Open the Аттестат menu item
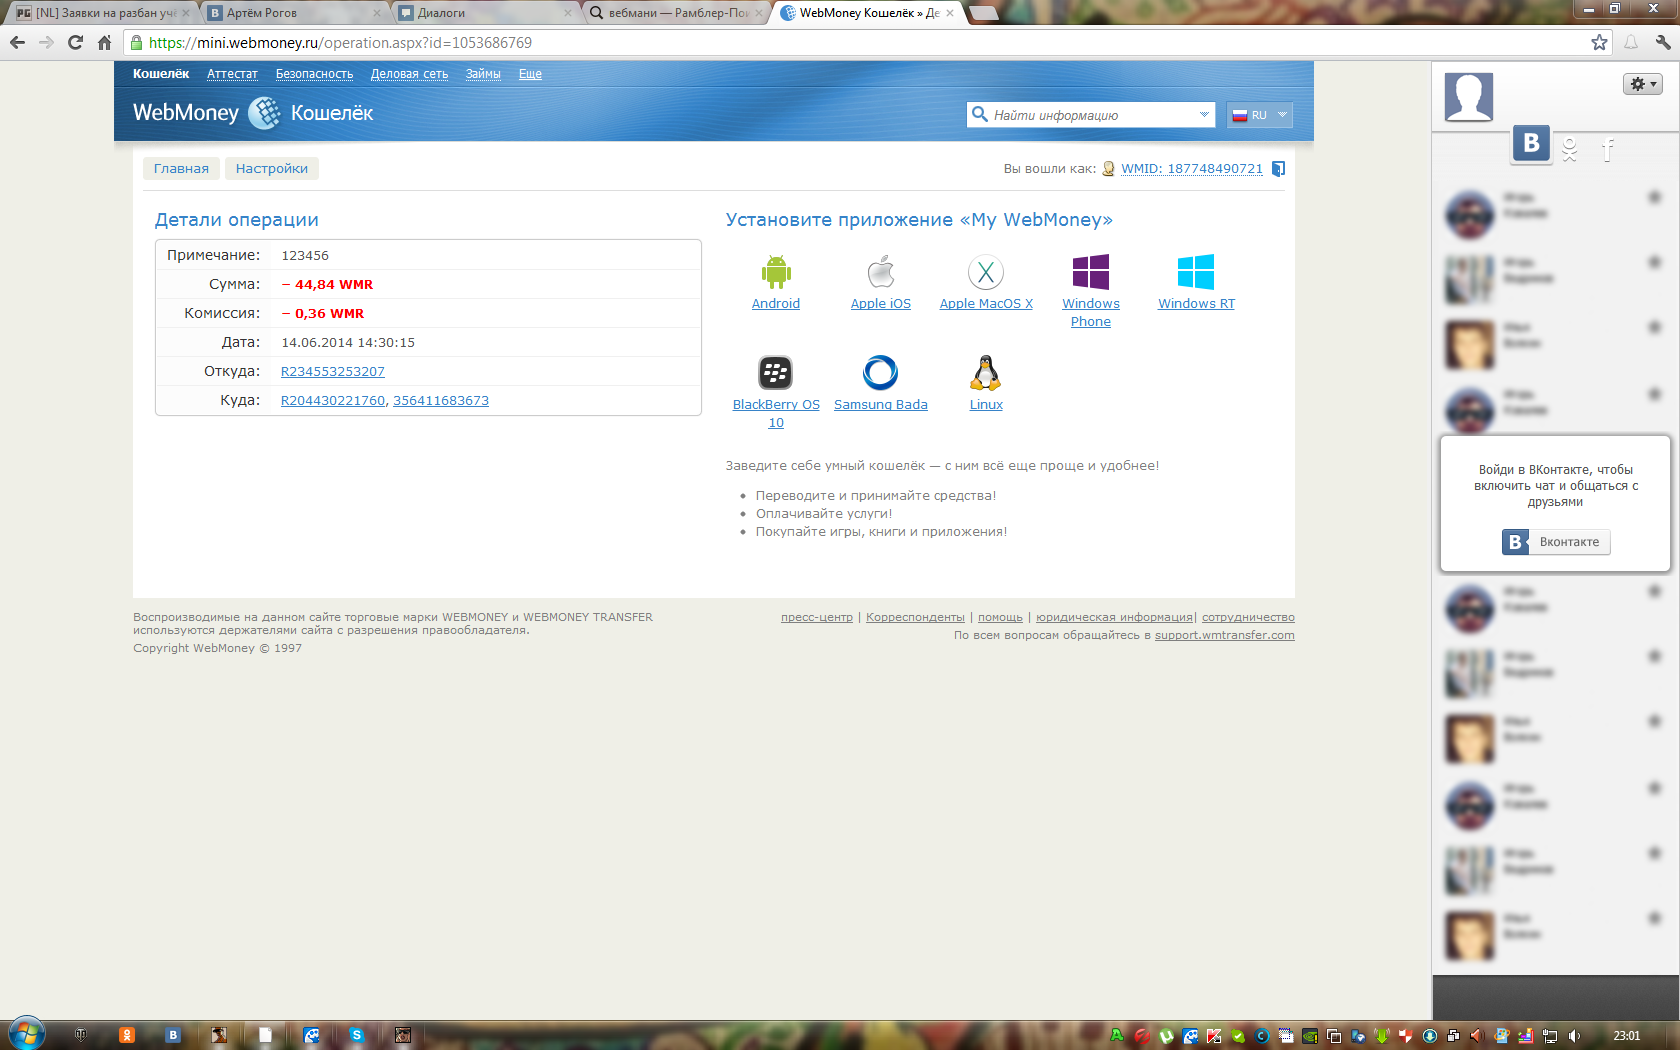This screenshot has height=1050, width=1680. click(232, 74)
